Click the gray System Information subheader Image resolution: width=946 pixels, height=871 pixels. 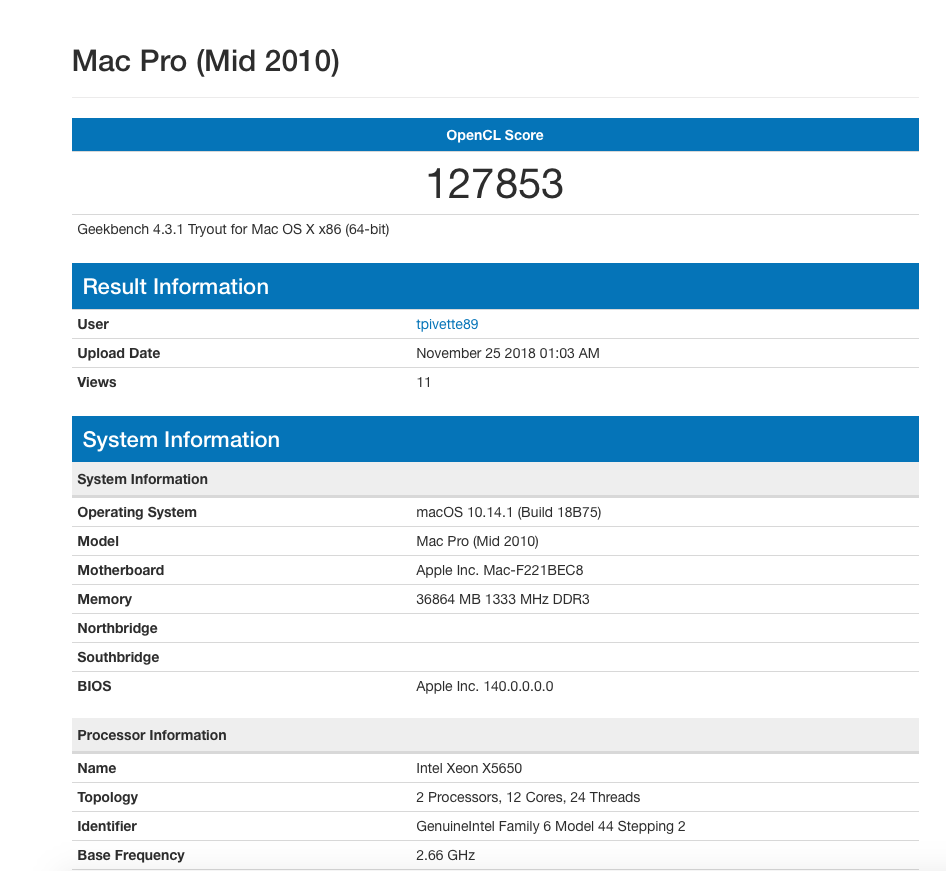click(x=495, y=480)
